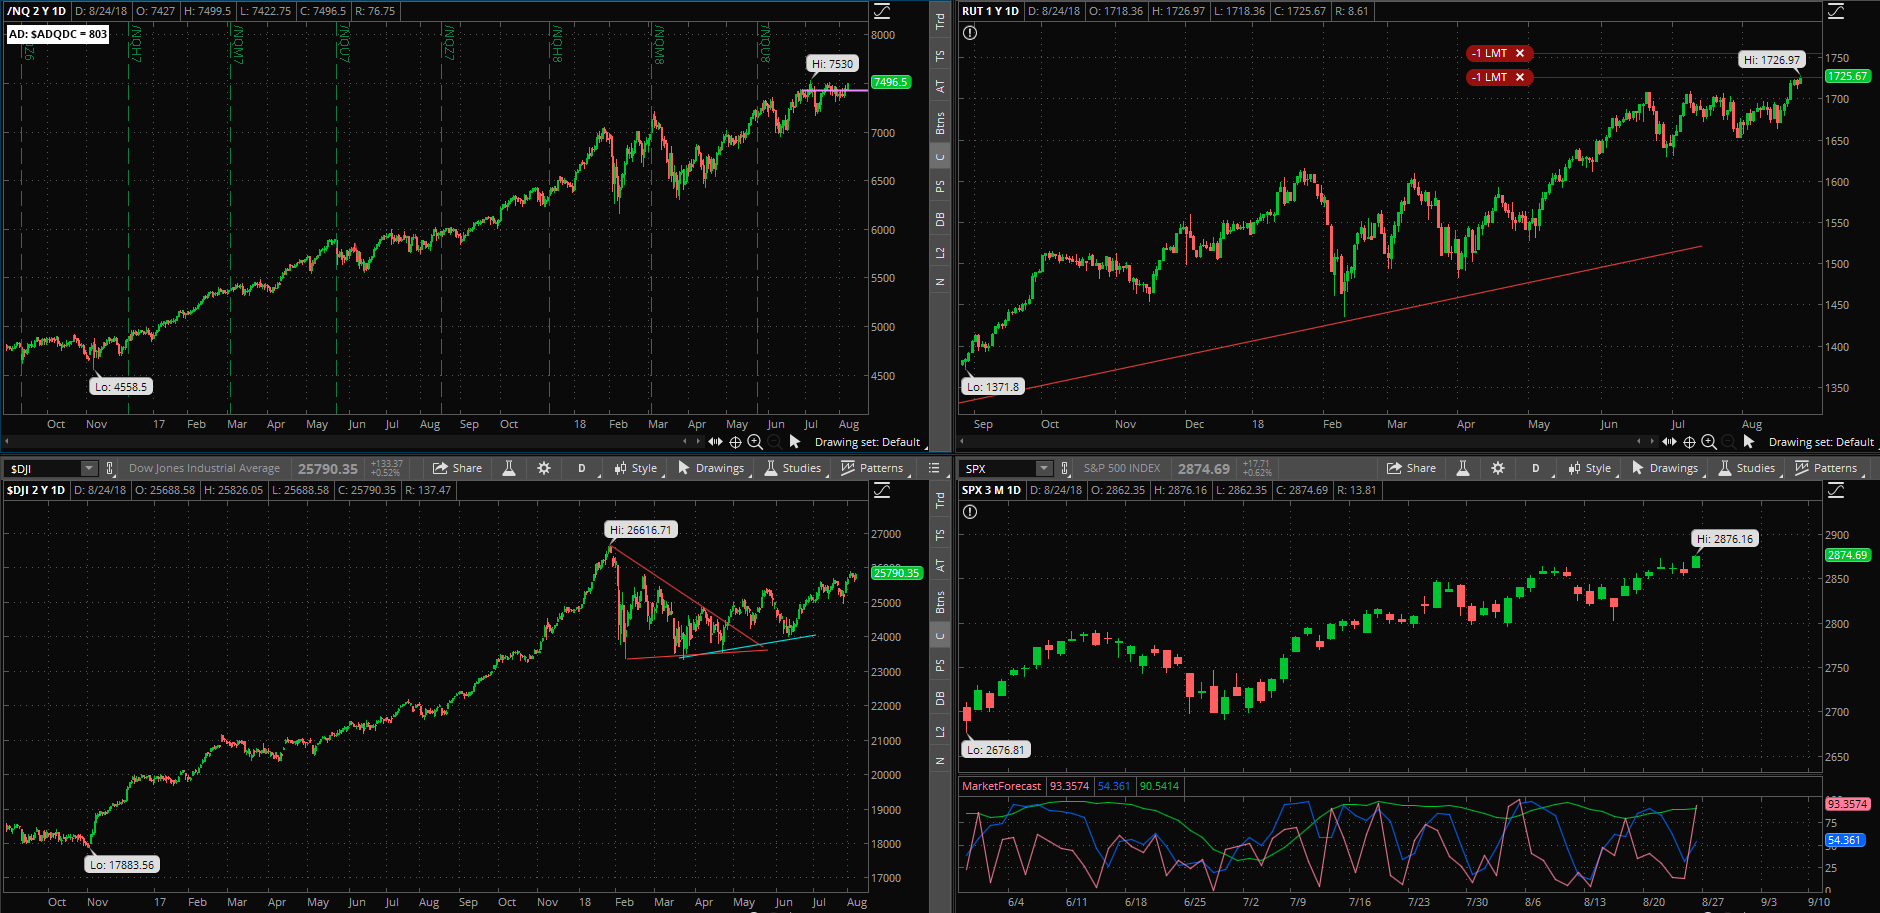Click price axis scale icon on /NQ chart
This screenshot has height=913, width=1880.
[882, 12]
